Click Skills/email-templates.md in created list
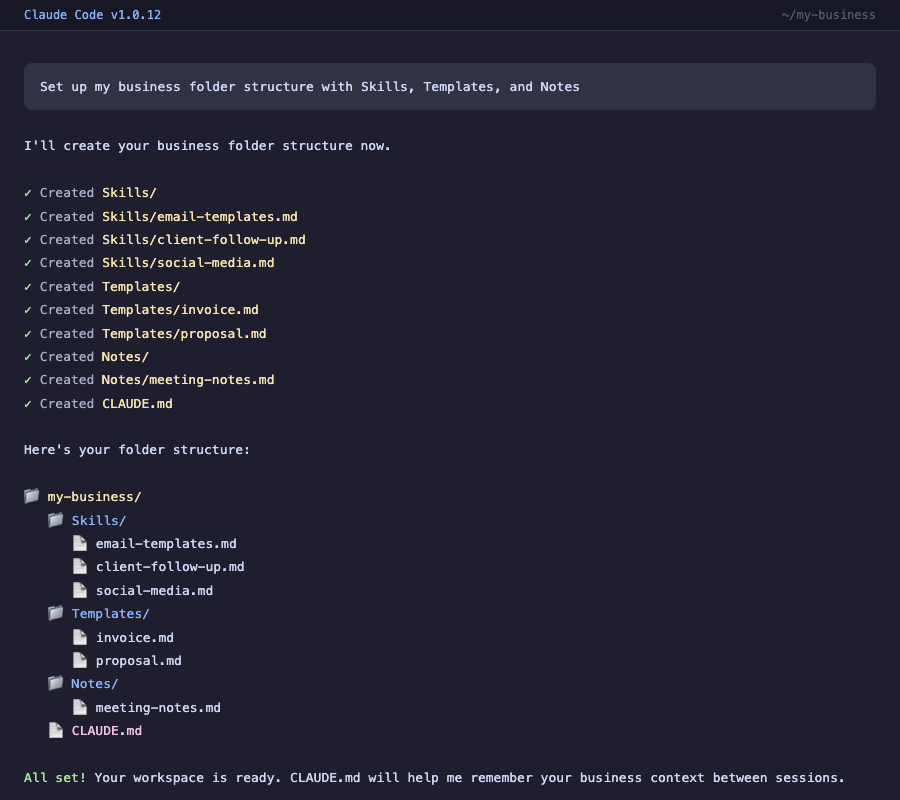Viewport: 900px width, 800px height. [200, 217]
